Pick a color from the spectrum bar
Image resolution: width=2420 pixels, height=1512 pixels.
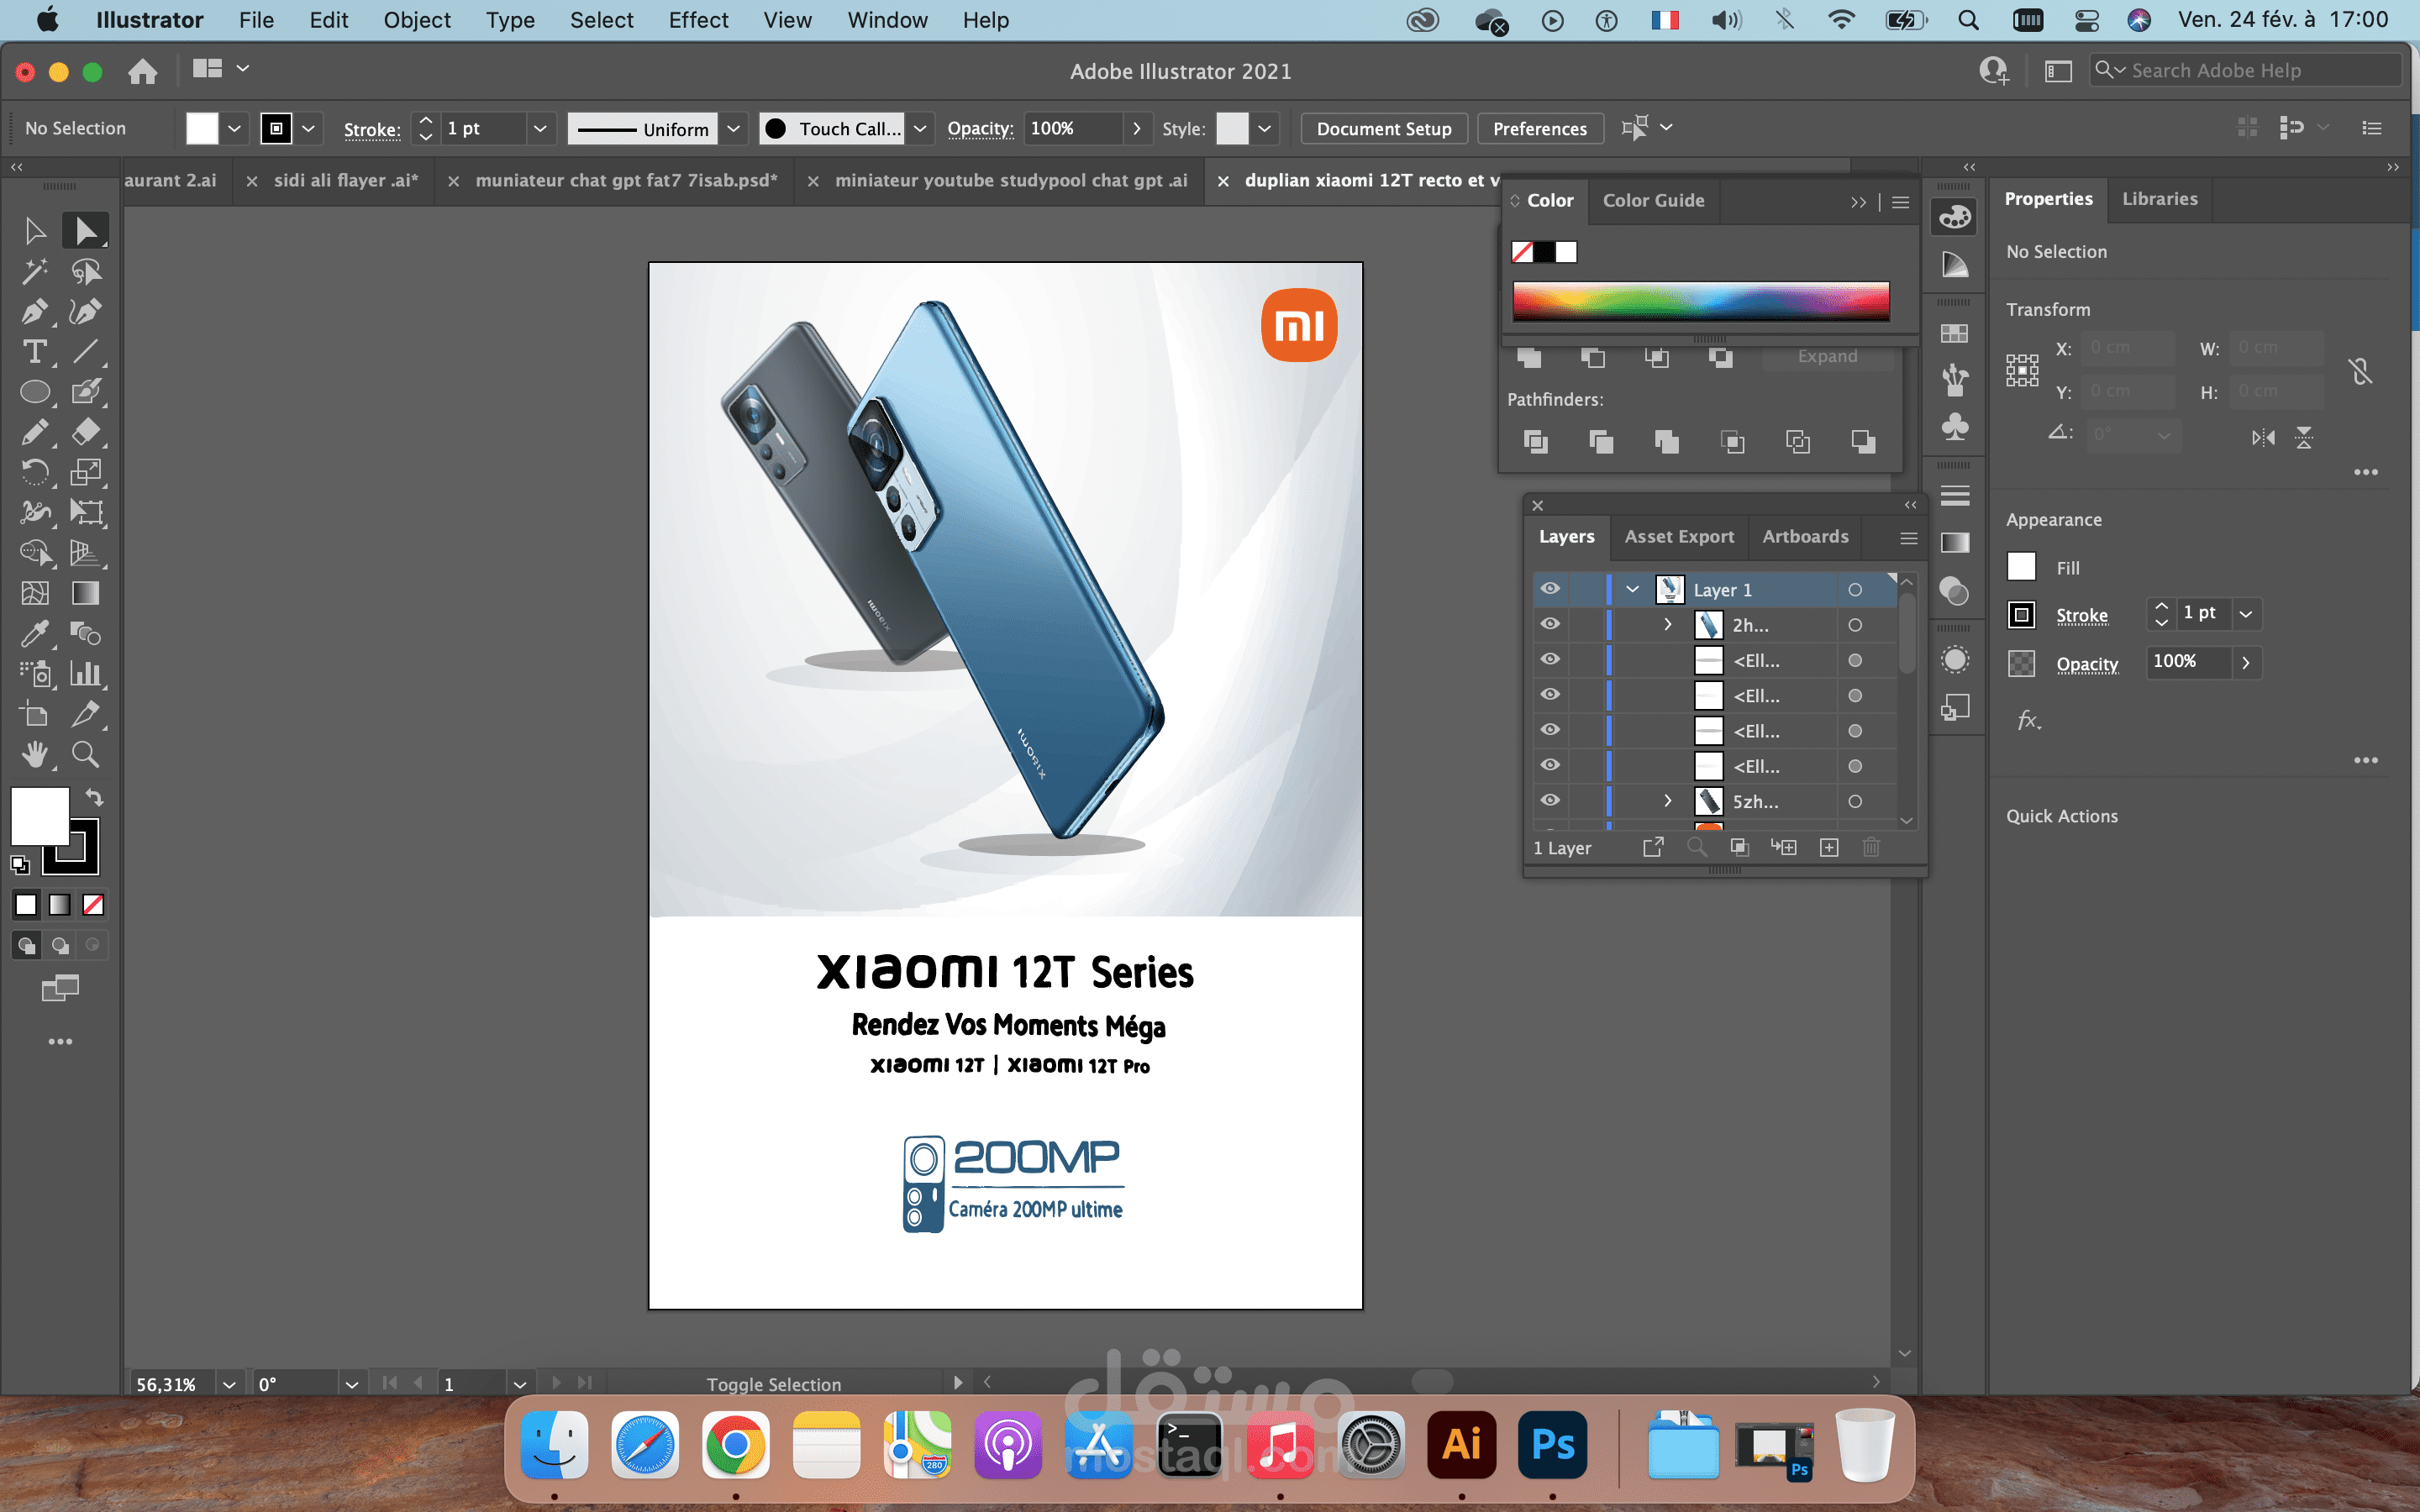pyautogui.click(x=1700, y=300)
